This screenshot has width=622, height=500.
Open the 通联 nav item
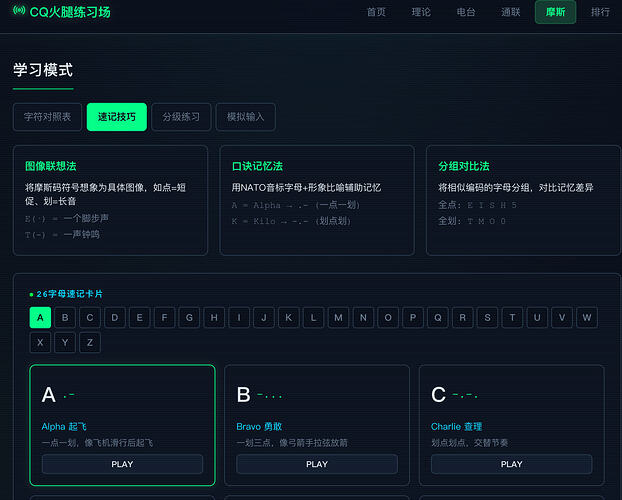point(511,12)
